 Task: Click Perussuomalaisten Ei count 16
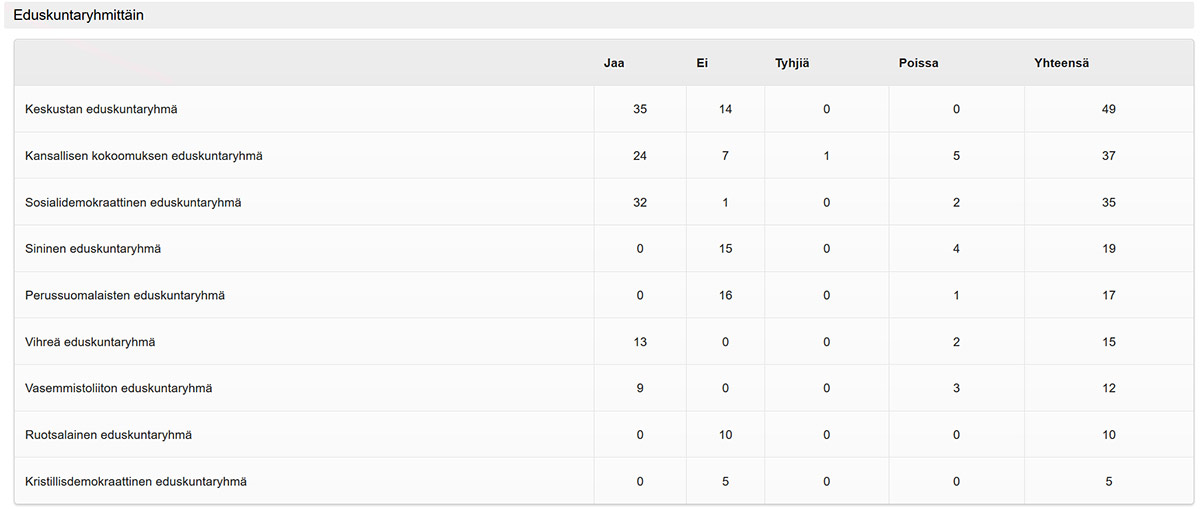(725, 295)
